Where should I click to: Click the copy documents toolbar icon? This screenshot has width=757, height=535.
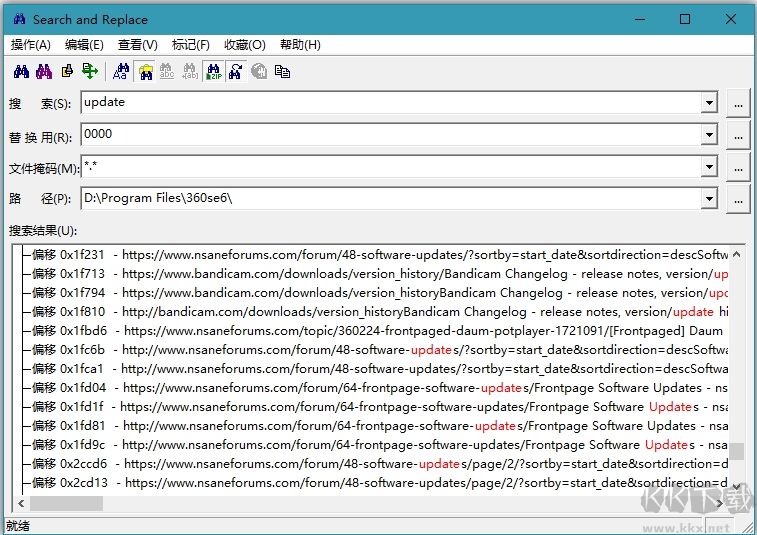[x=282, y=71]
